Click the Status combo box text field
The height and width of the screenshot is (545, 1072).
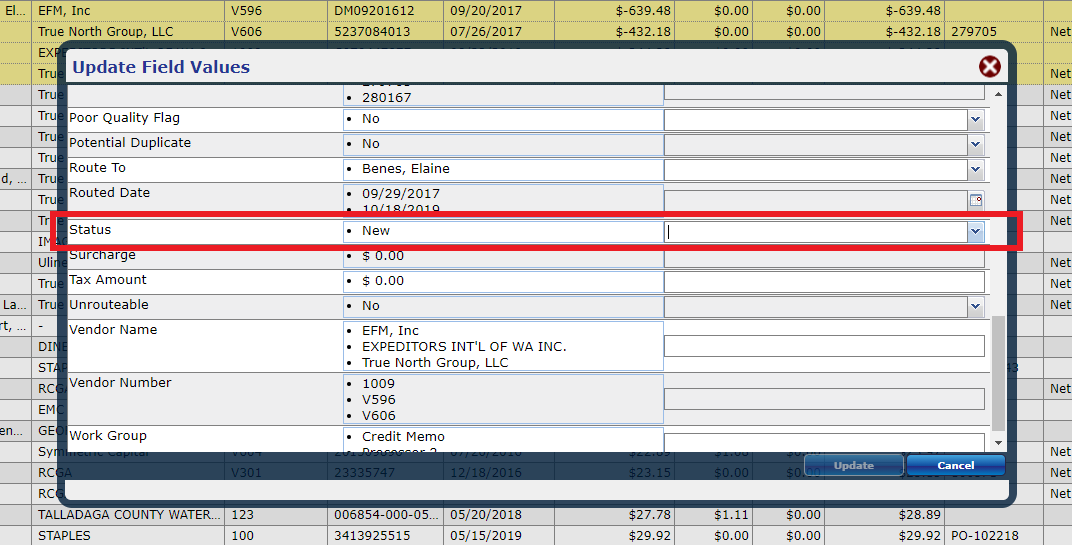pyautogui.click(x=815, y=232)
